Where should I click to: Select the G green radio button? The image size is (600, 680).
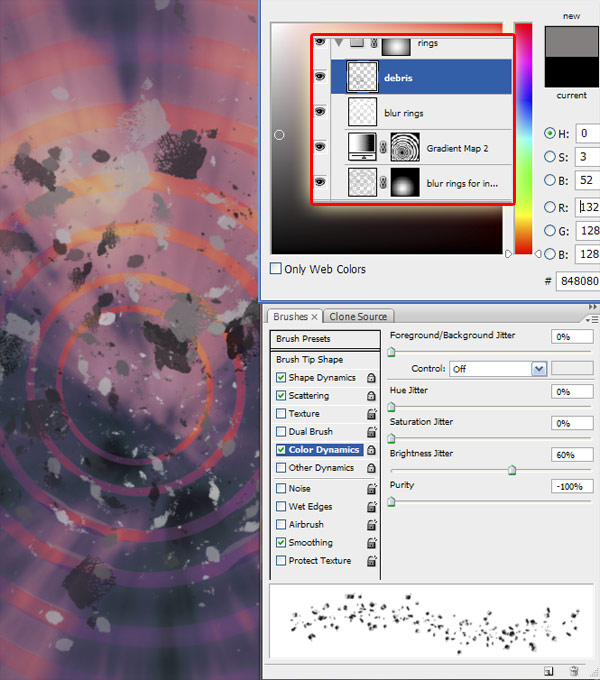(550, 231)
